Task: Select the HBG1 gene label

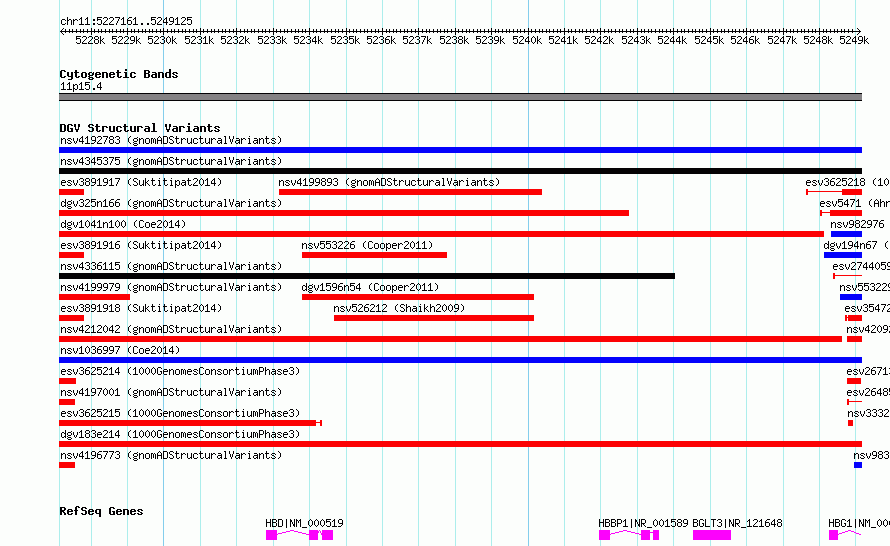Action: 859,523
